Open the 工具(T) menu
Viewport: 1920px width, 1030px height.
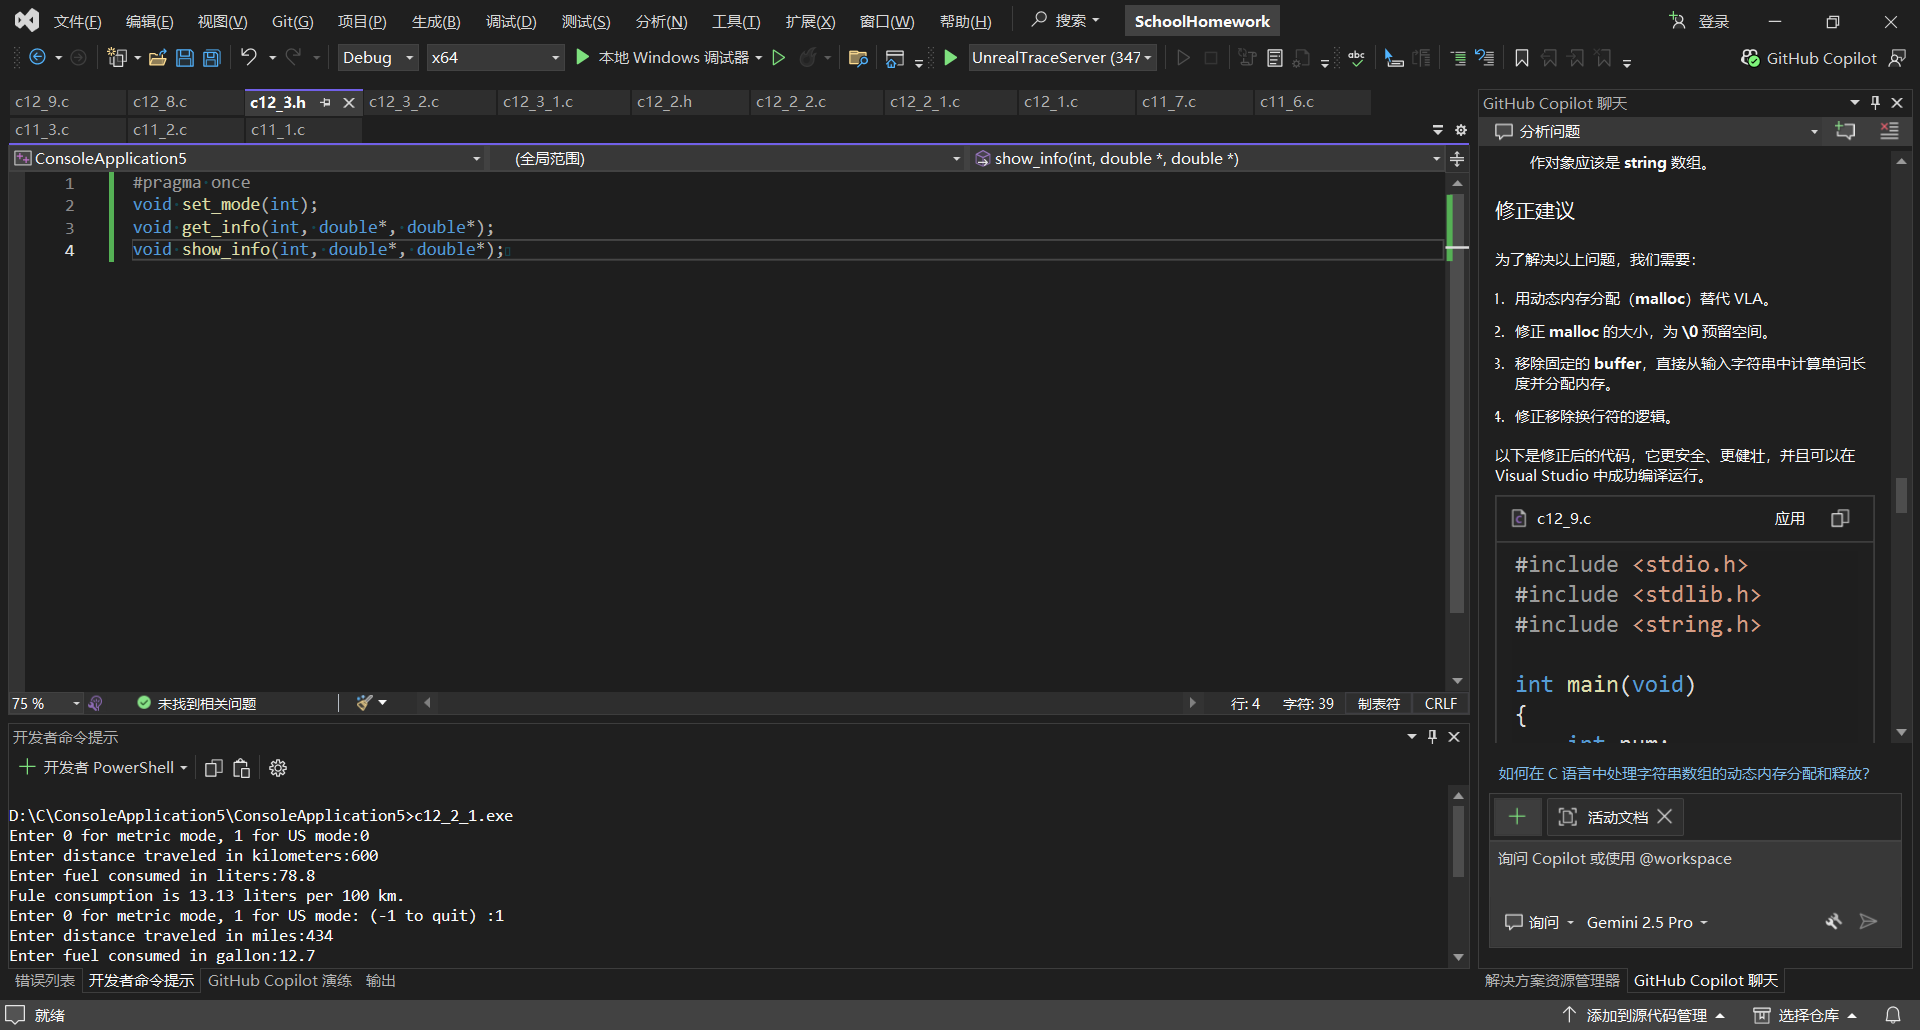point(736,21)
